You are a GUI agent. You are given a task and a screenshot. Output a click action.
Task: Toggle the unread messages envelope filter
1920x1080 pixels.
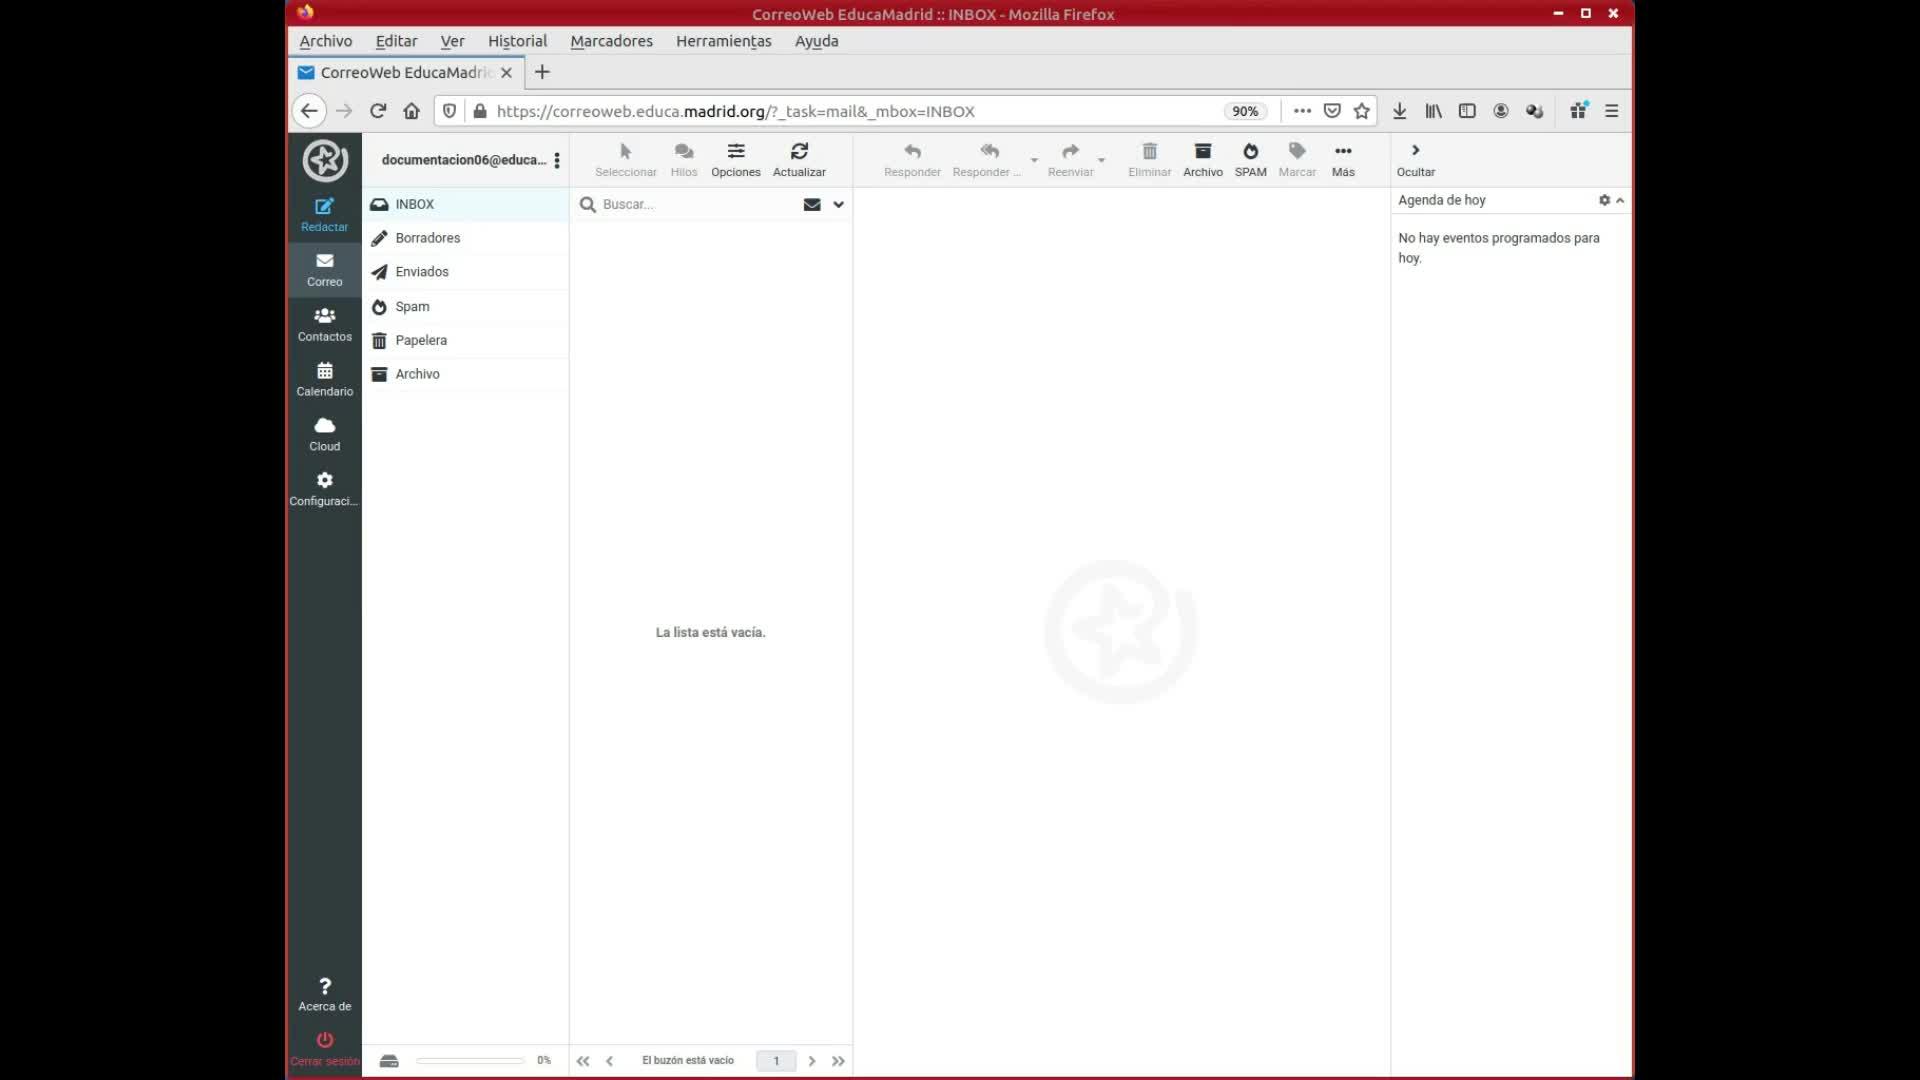(x=812, y=204)
